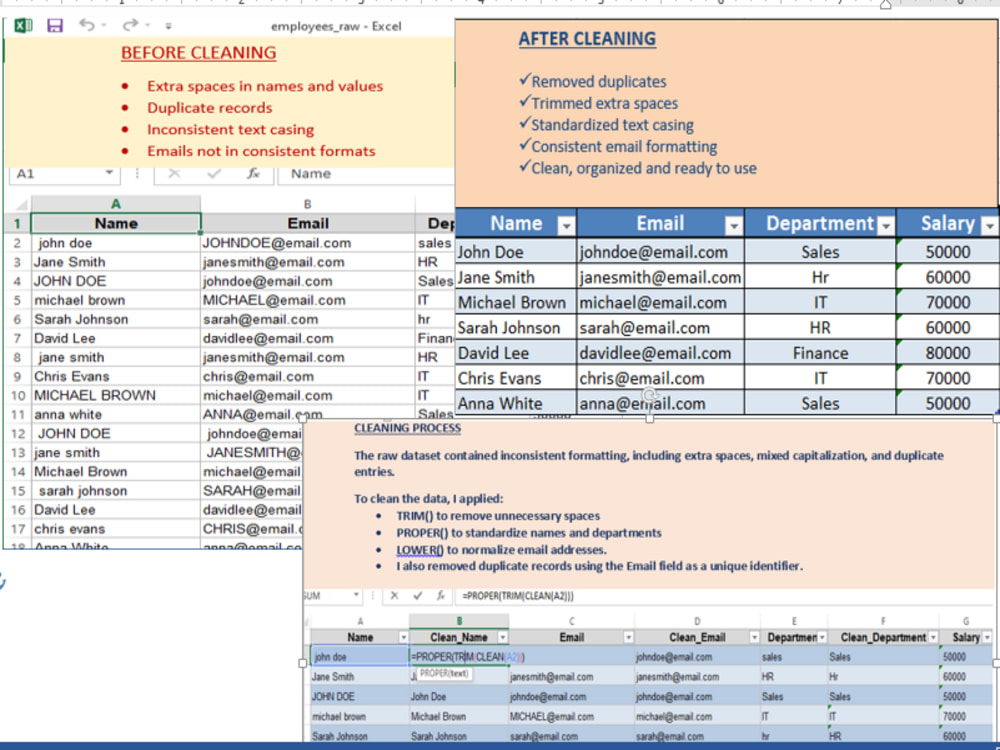
Task: Click the Finance department cell in cleaned table
Action: (820, 353)
